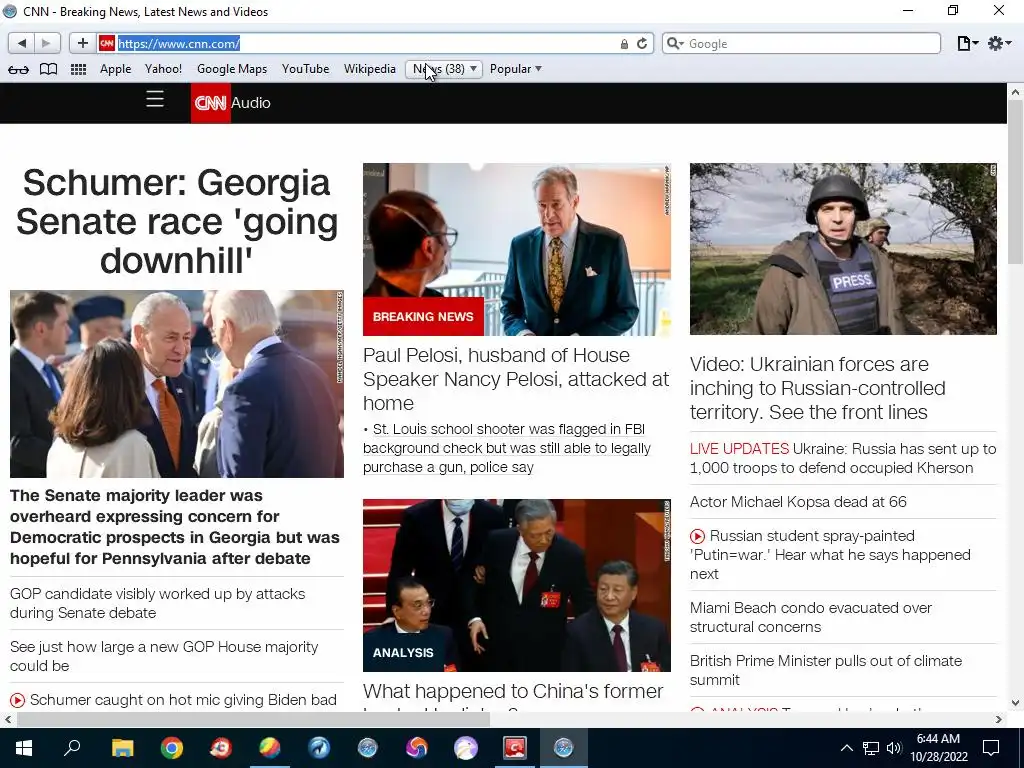1024x768 pixels.
Task: Open Ukrainian forces video headline
Action: (x=818, y=388)
